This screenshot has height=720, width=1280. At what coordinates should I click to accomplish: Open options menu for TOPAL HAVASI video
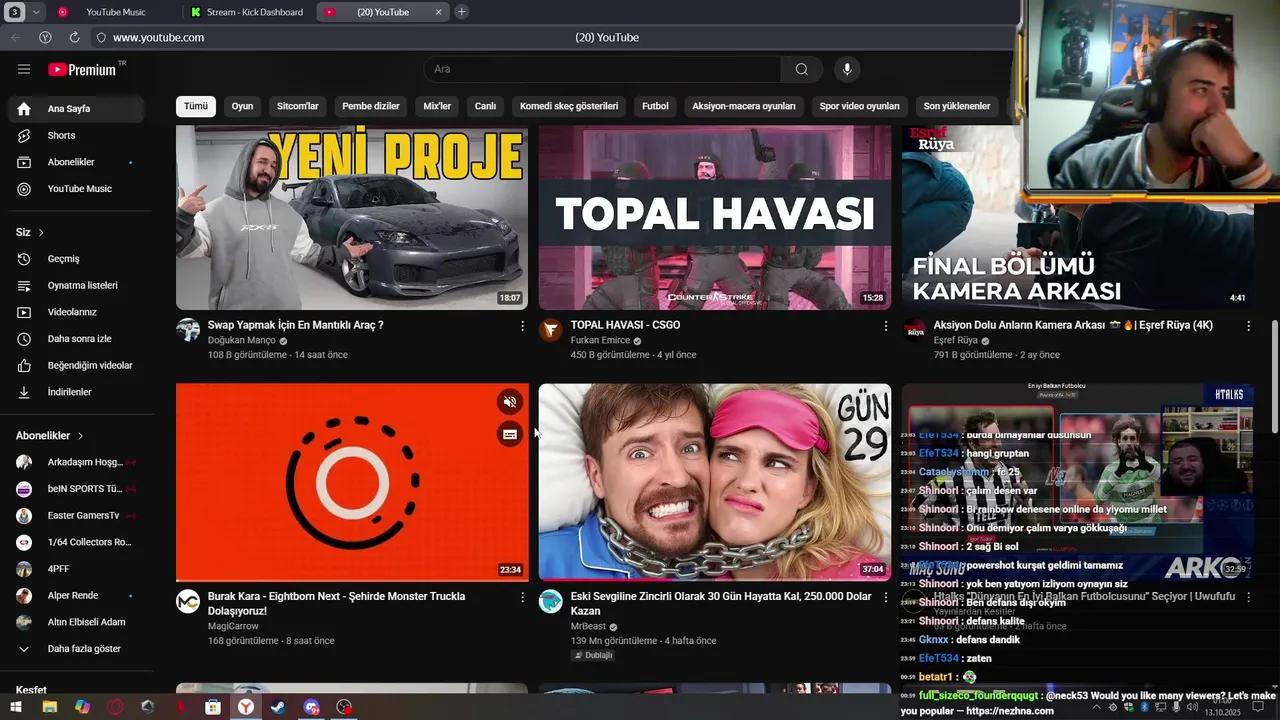pos(885,326)
